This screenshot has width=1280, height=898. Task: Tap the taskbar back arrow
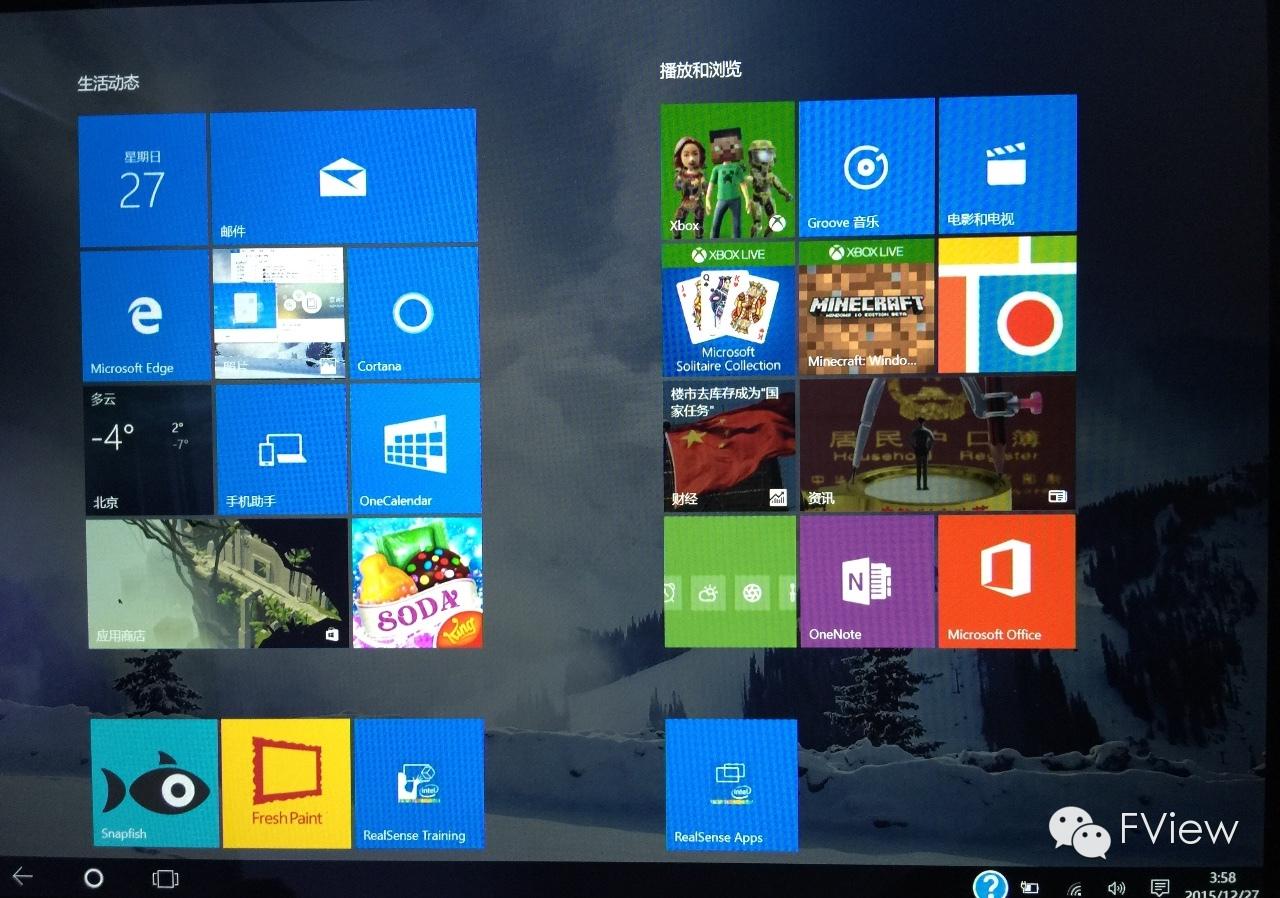[22, 876]
